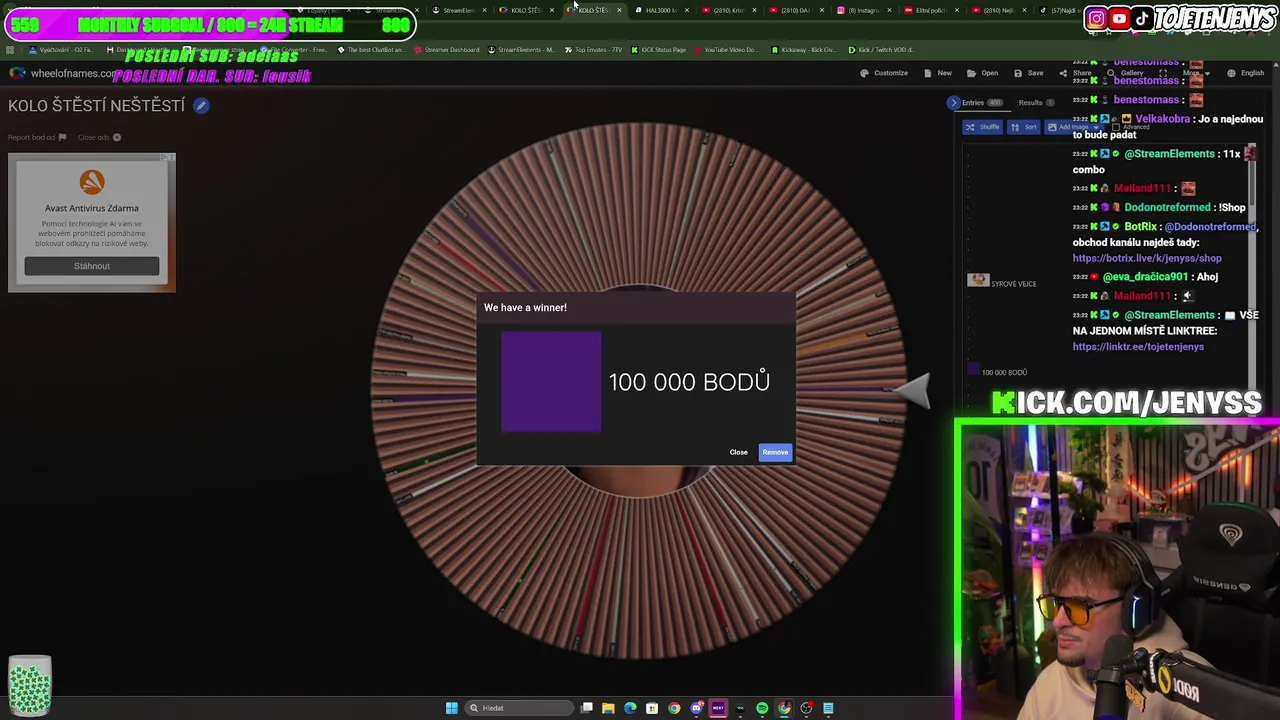Click Open in the wheel toolbar
1280x720 pixels.
click(x=983, y=73)
